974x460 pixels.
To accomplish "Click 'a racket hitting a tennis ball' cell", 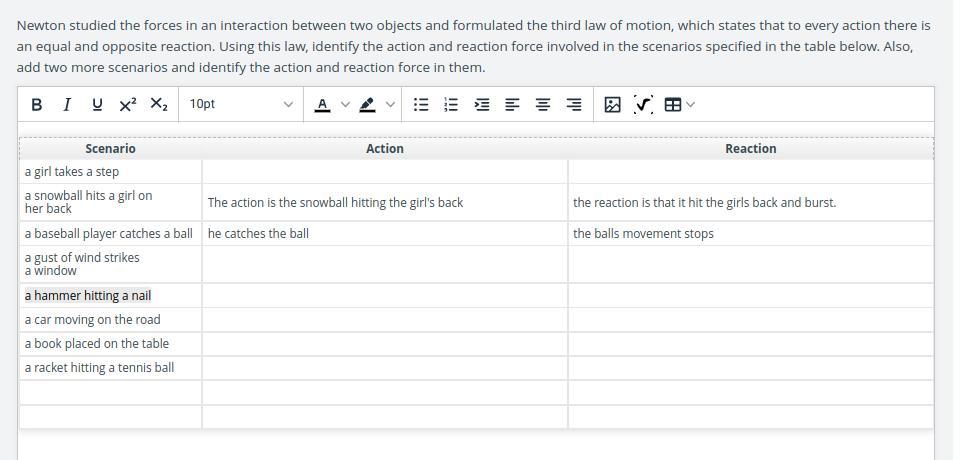I will (110, 368).
